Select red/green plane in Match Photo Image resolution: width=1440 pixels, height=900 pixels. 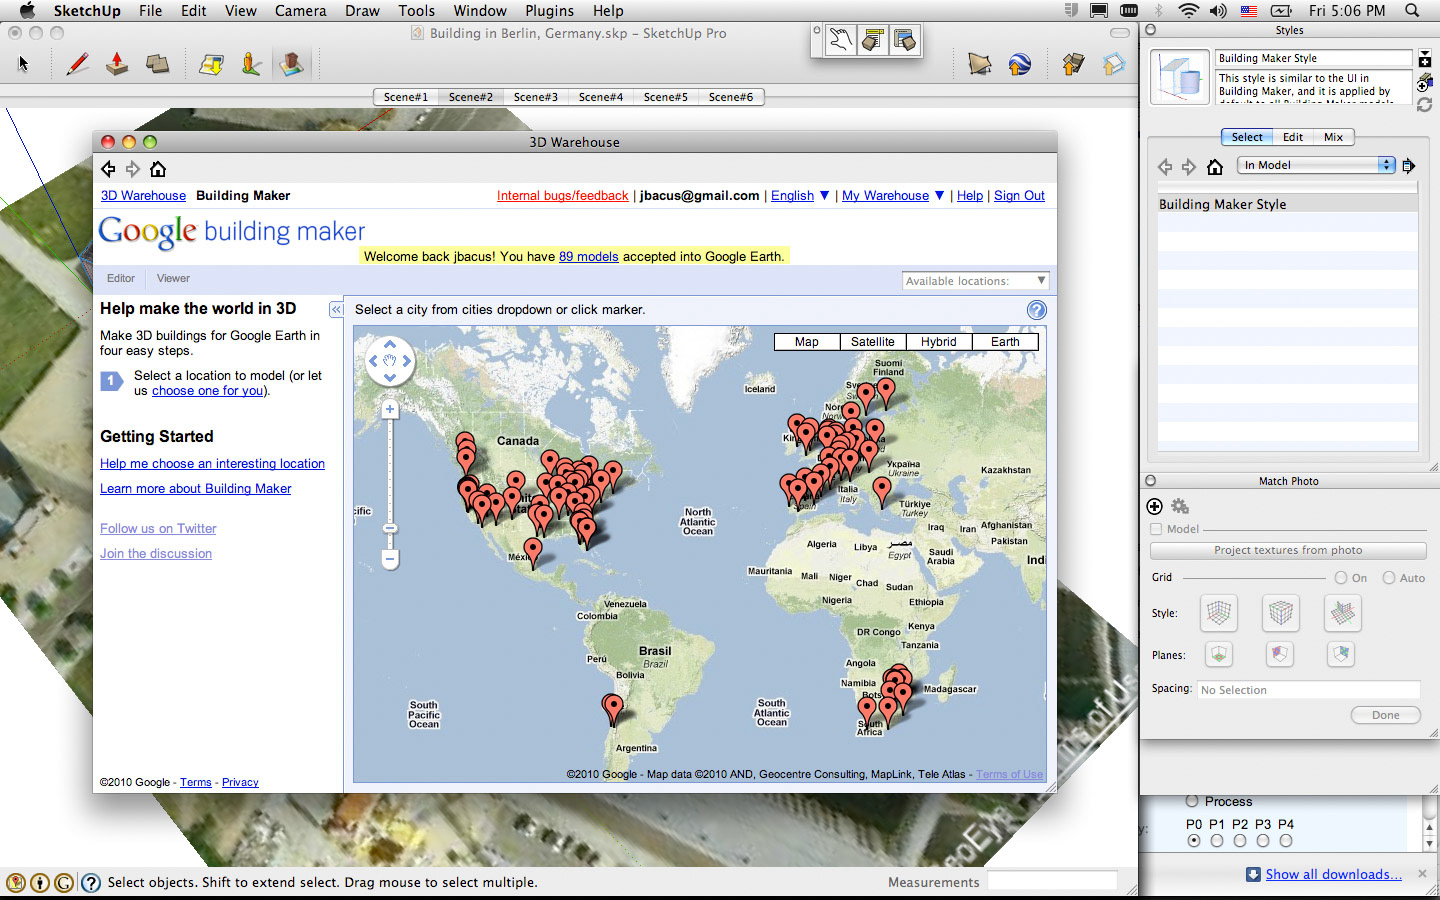(x=1218, y=654)
